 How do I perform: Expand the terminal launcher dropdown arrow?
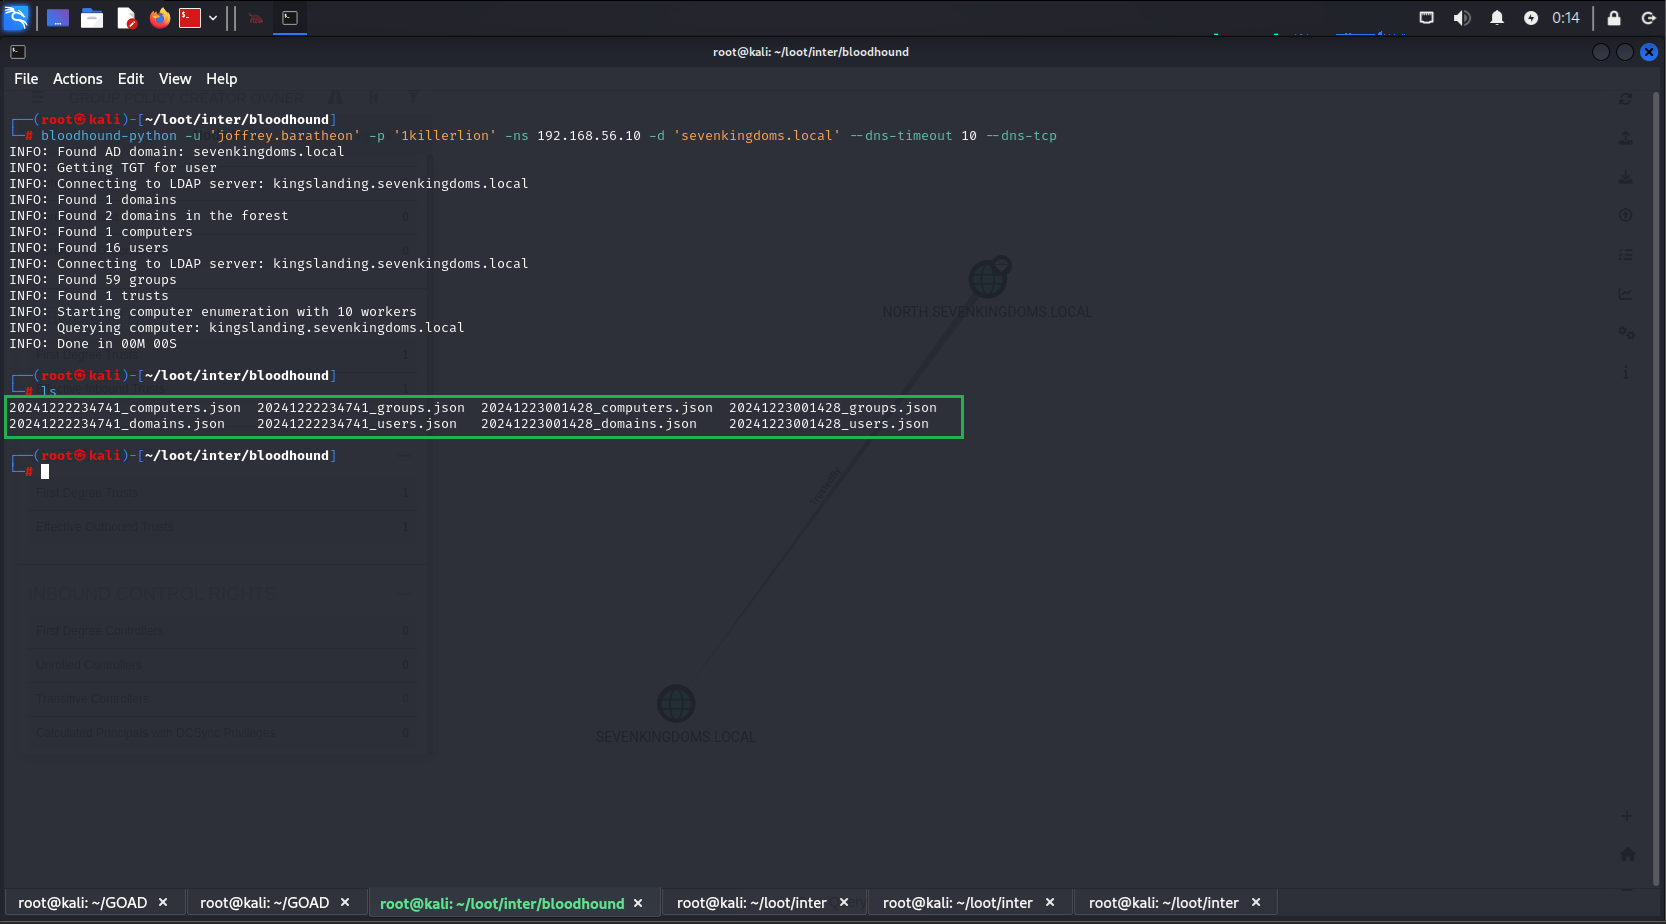pyautogui.click(x=213, y=18)
